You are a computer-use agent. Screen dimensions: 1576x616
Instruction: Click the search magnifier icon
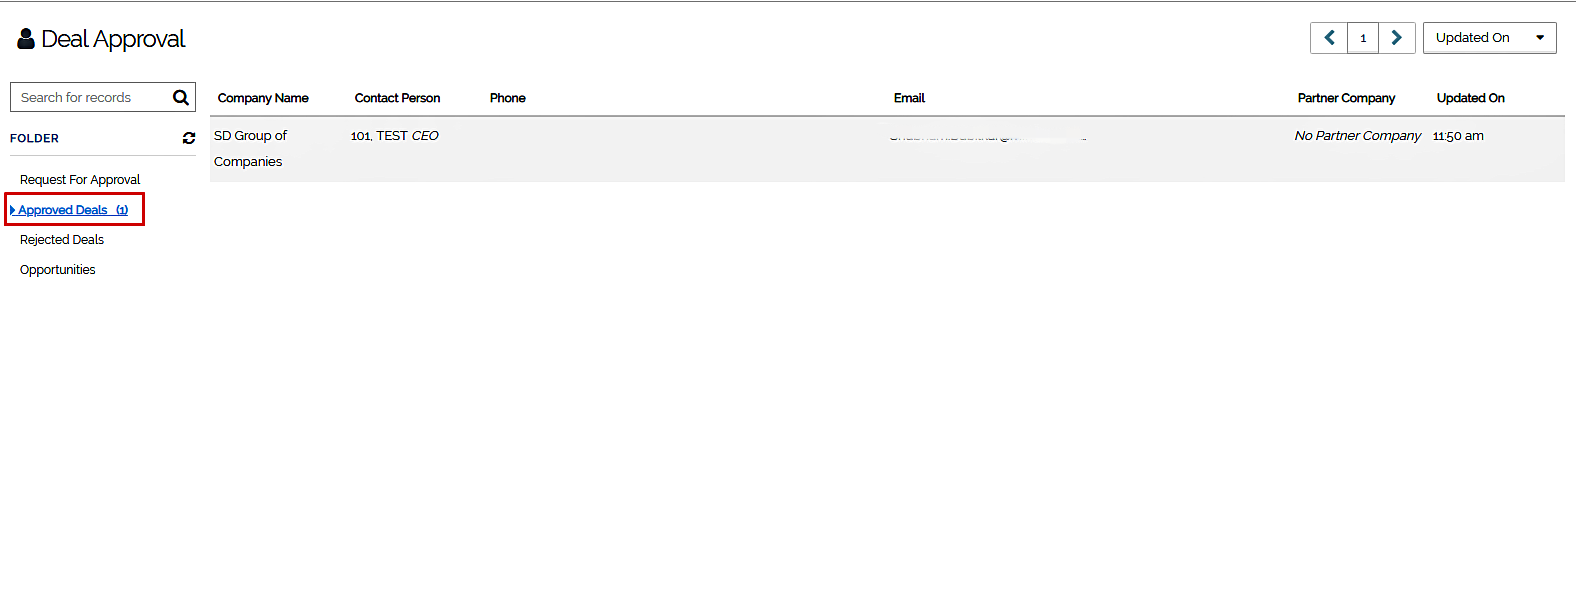[180, 97]
